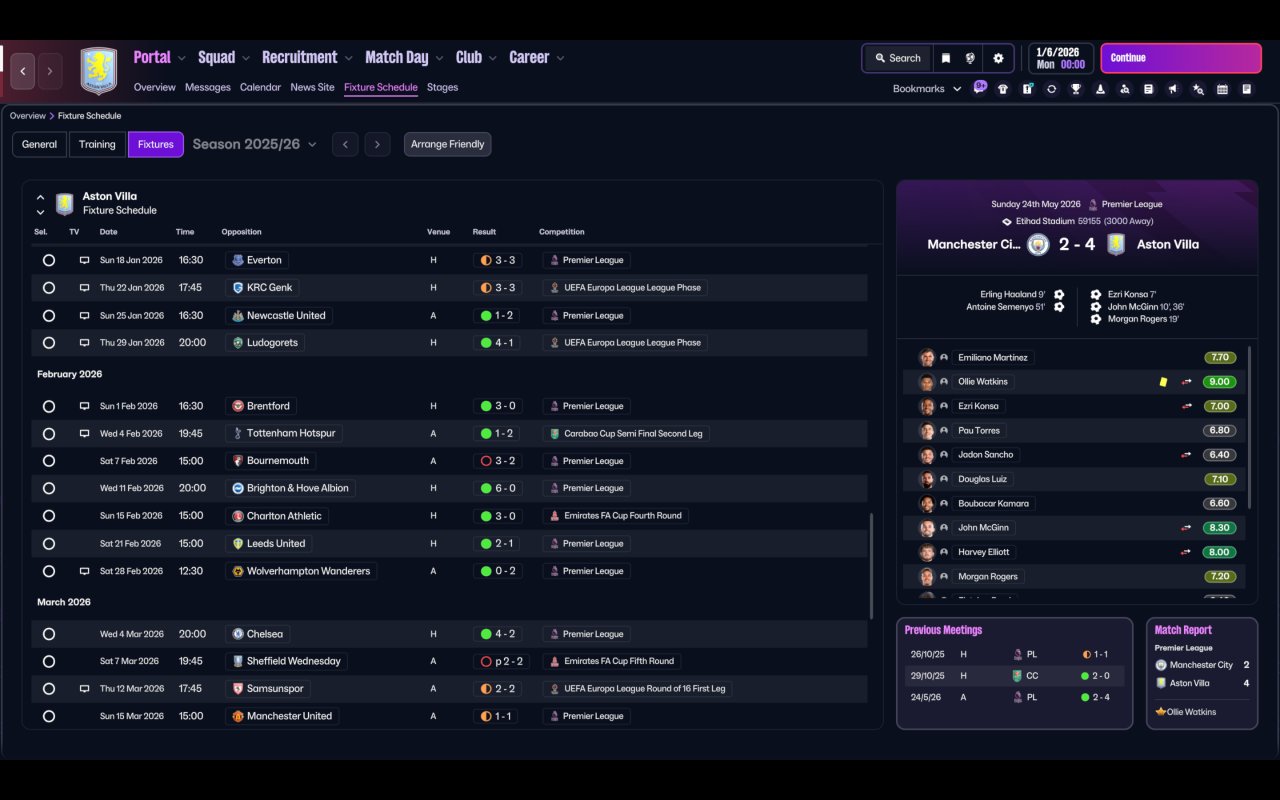Click the Arrange Friendly button
The image size is (1280, 800).
click(447, 144)
